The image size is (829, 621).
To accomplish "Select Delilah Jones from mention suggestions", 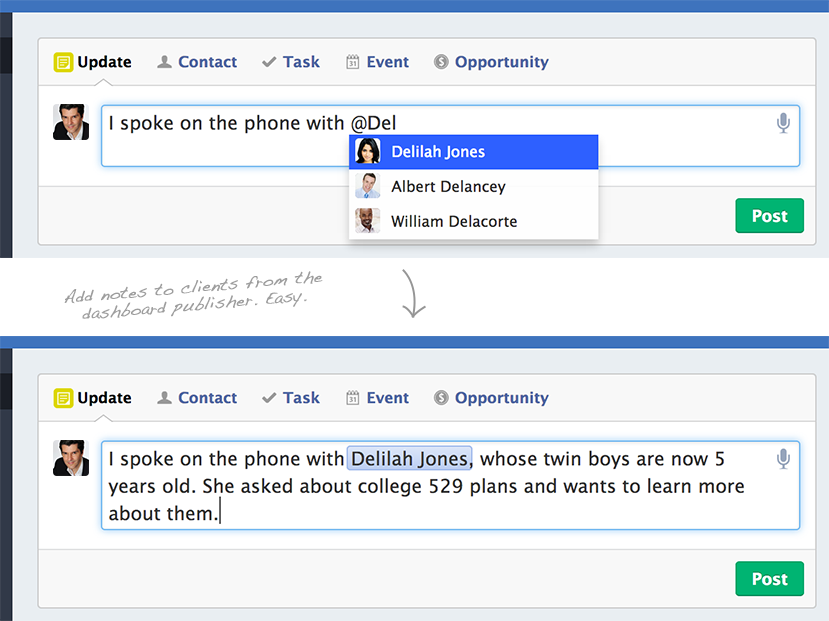I will pos(474,152).
